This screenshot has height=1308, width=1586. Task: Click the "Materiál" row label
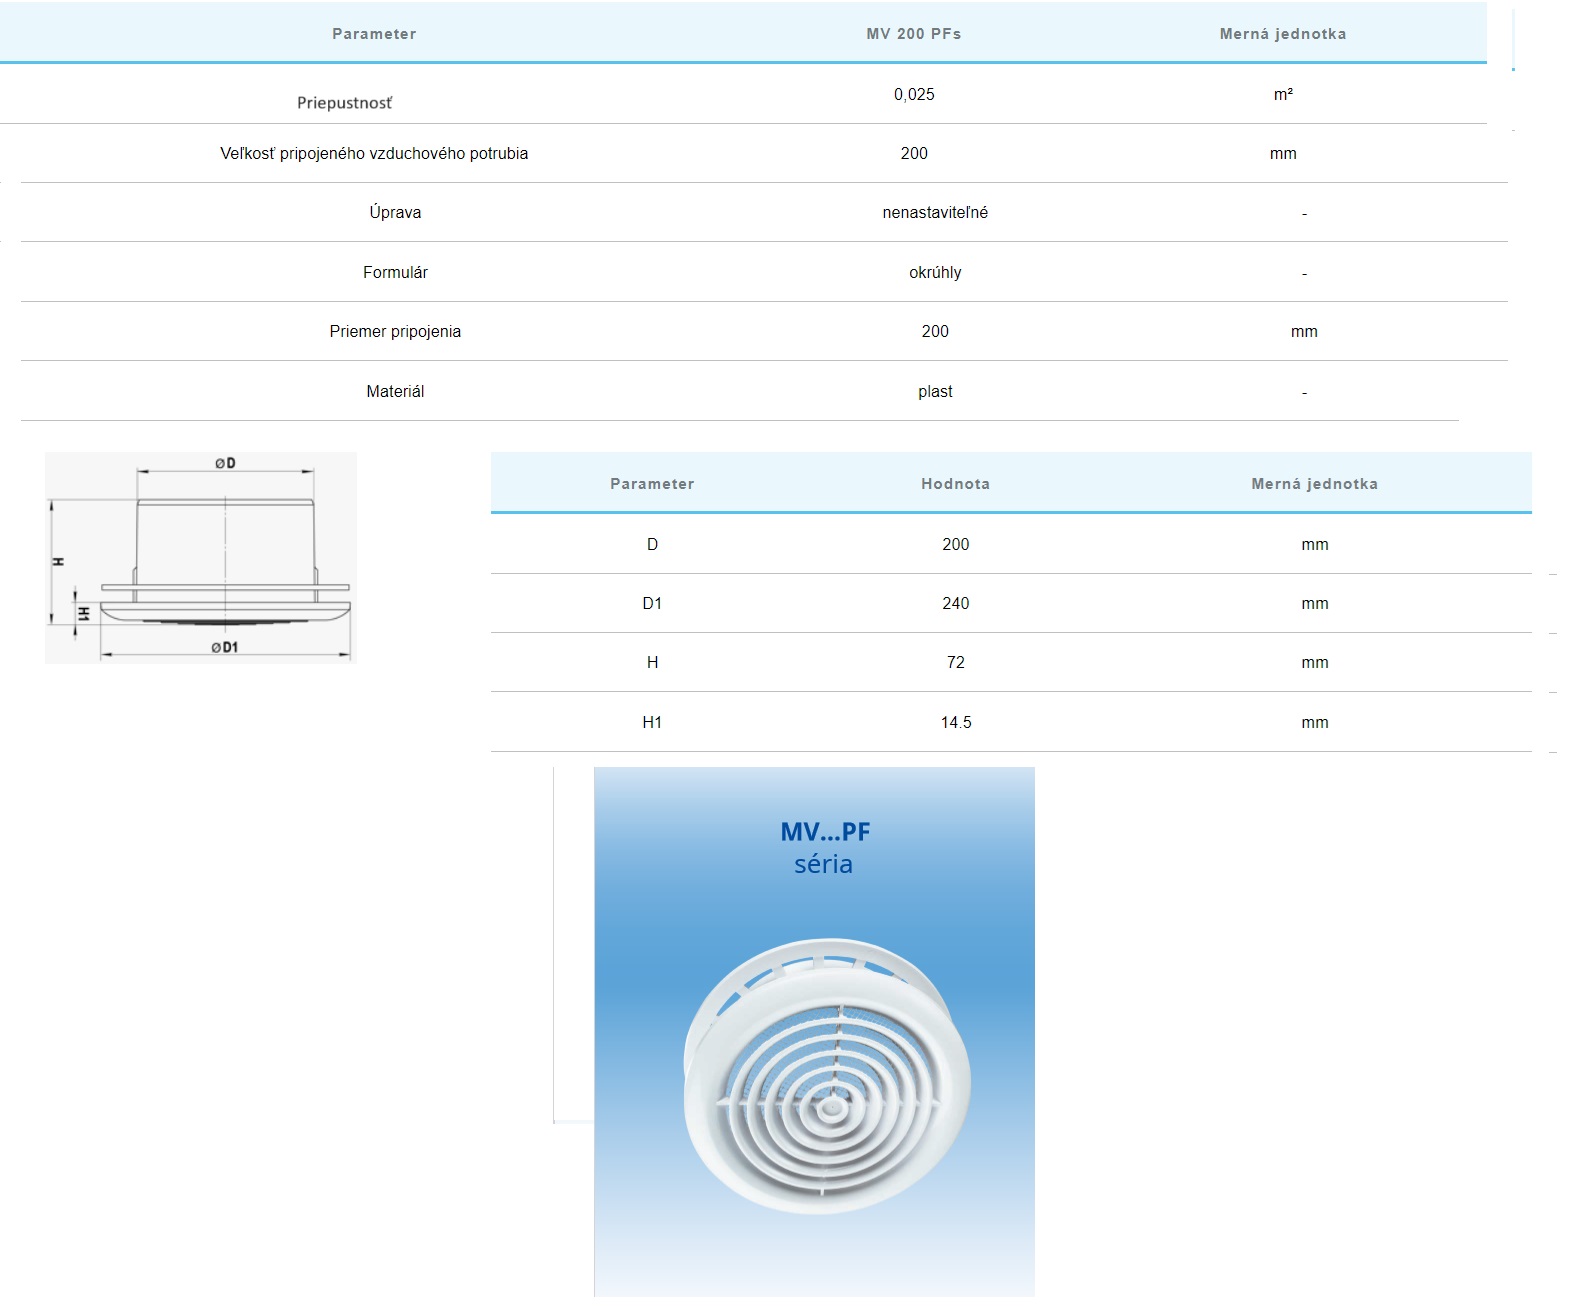tap(395, 391)
